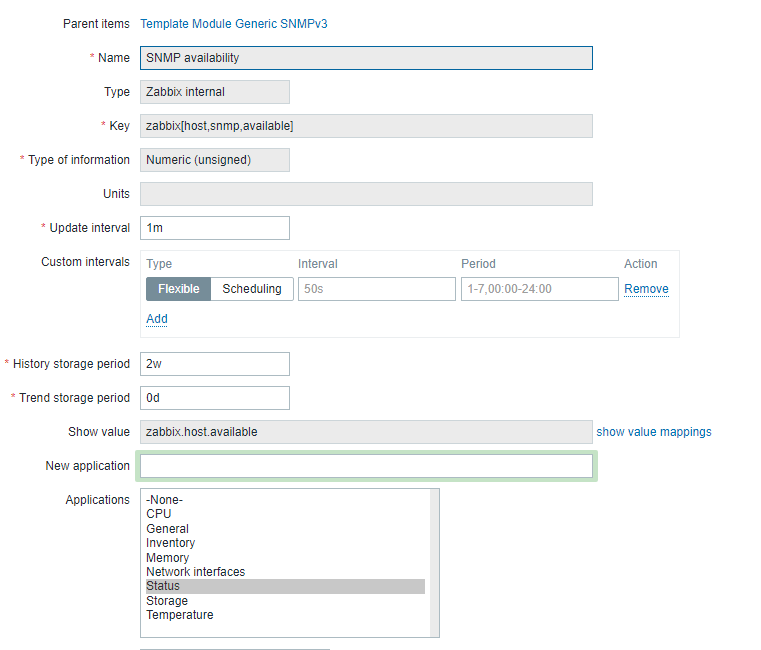
Task: Switch to Scheduling interval type
Action: [252, 289]
